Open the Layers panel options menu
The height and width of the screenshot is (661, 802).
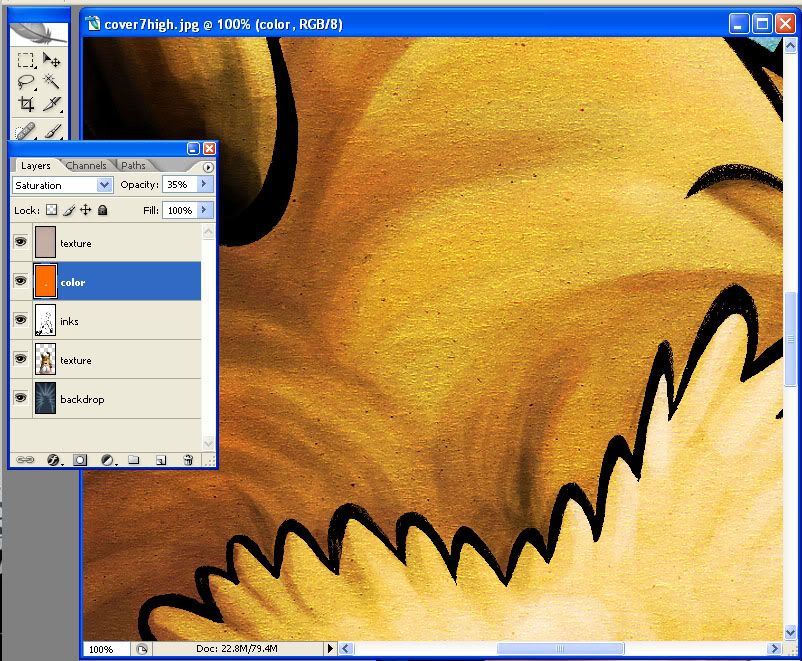point(208,167)
